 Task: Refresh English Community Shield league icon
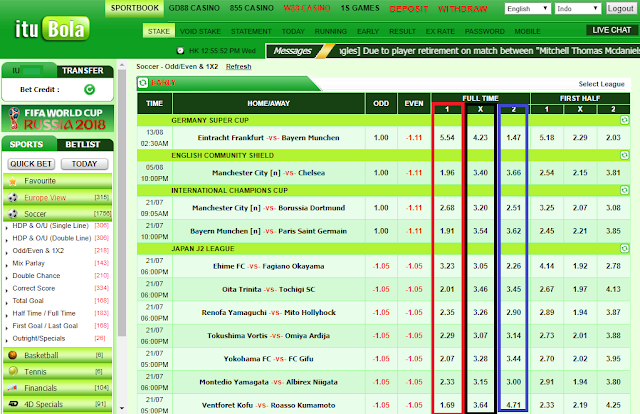coord(624,155)
